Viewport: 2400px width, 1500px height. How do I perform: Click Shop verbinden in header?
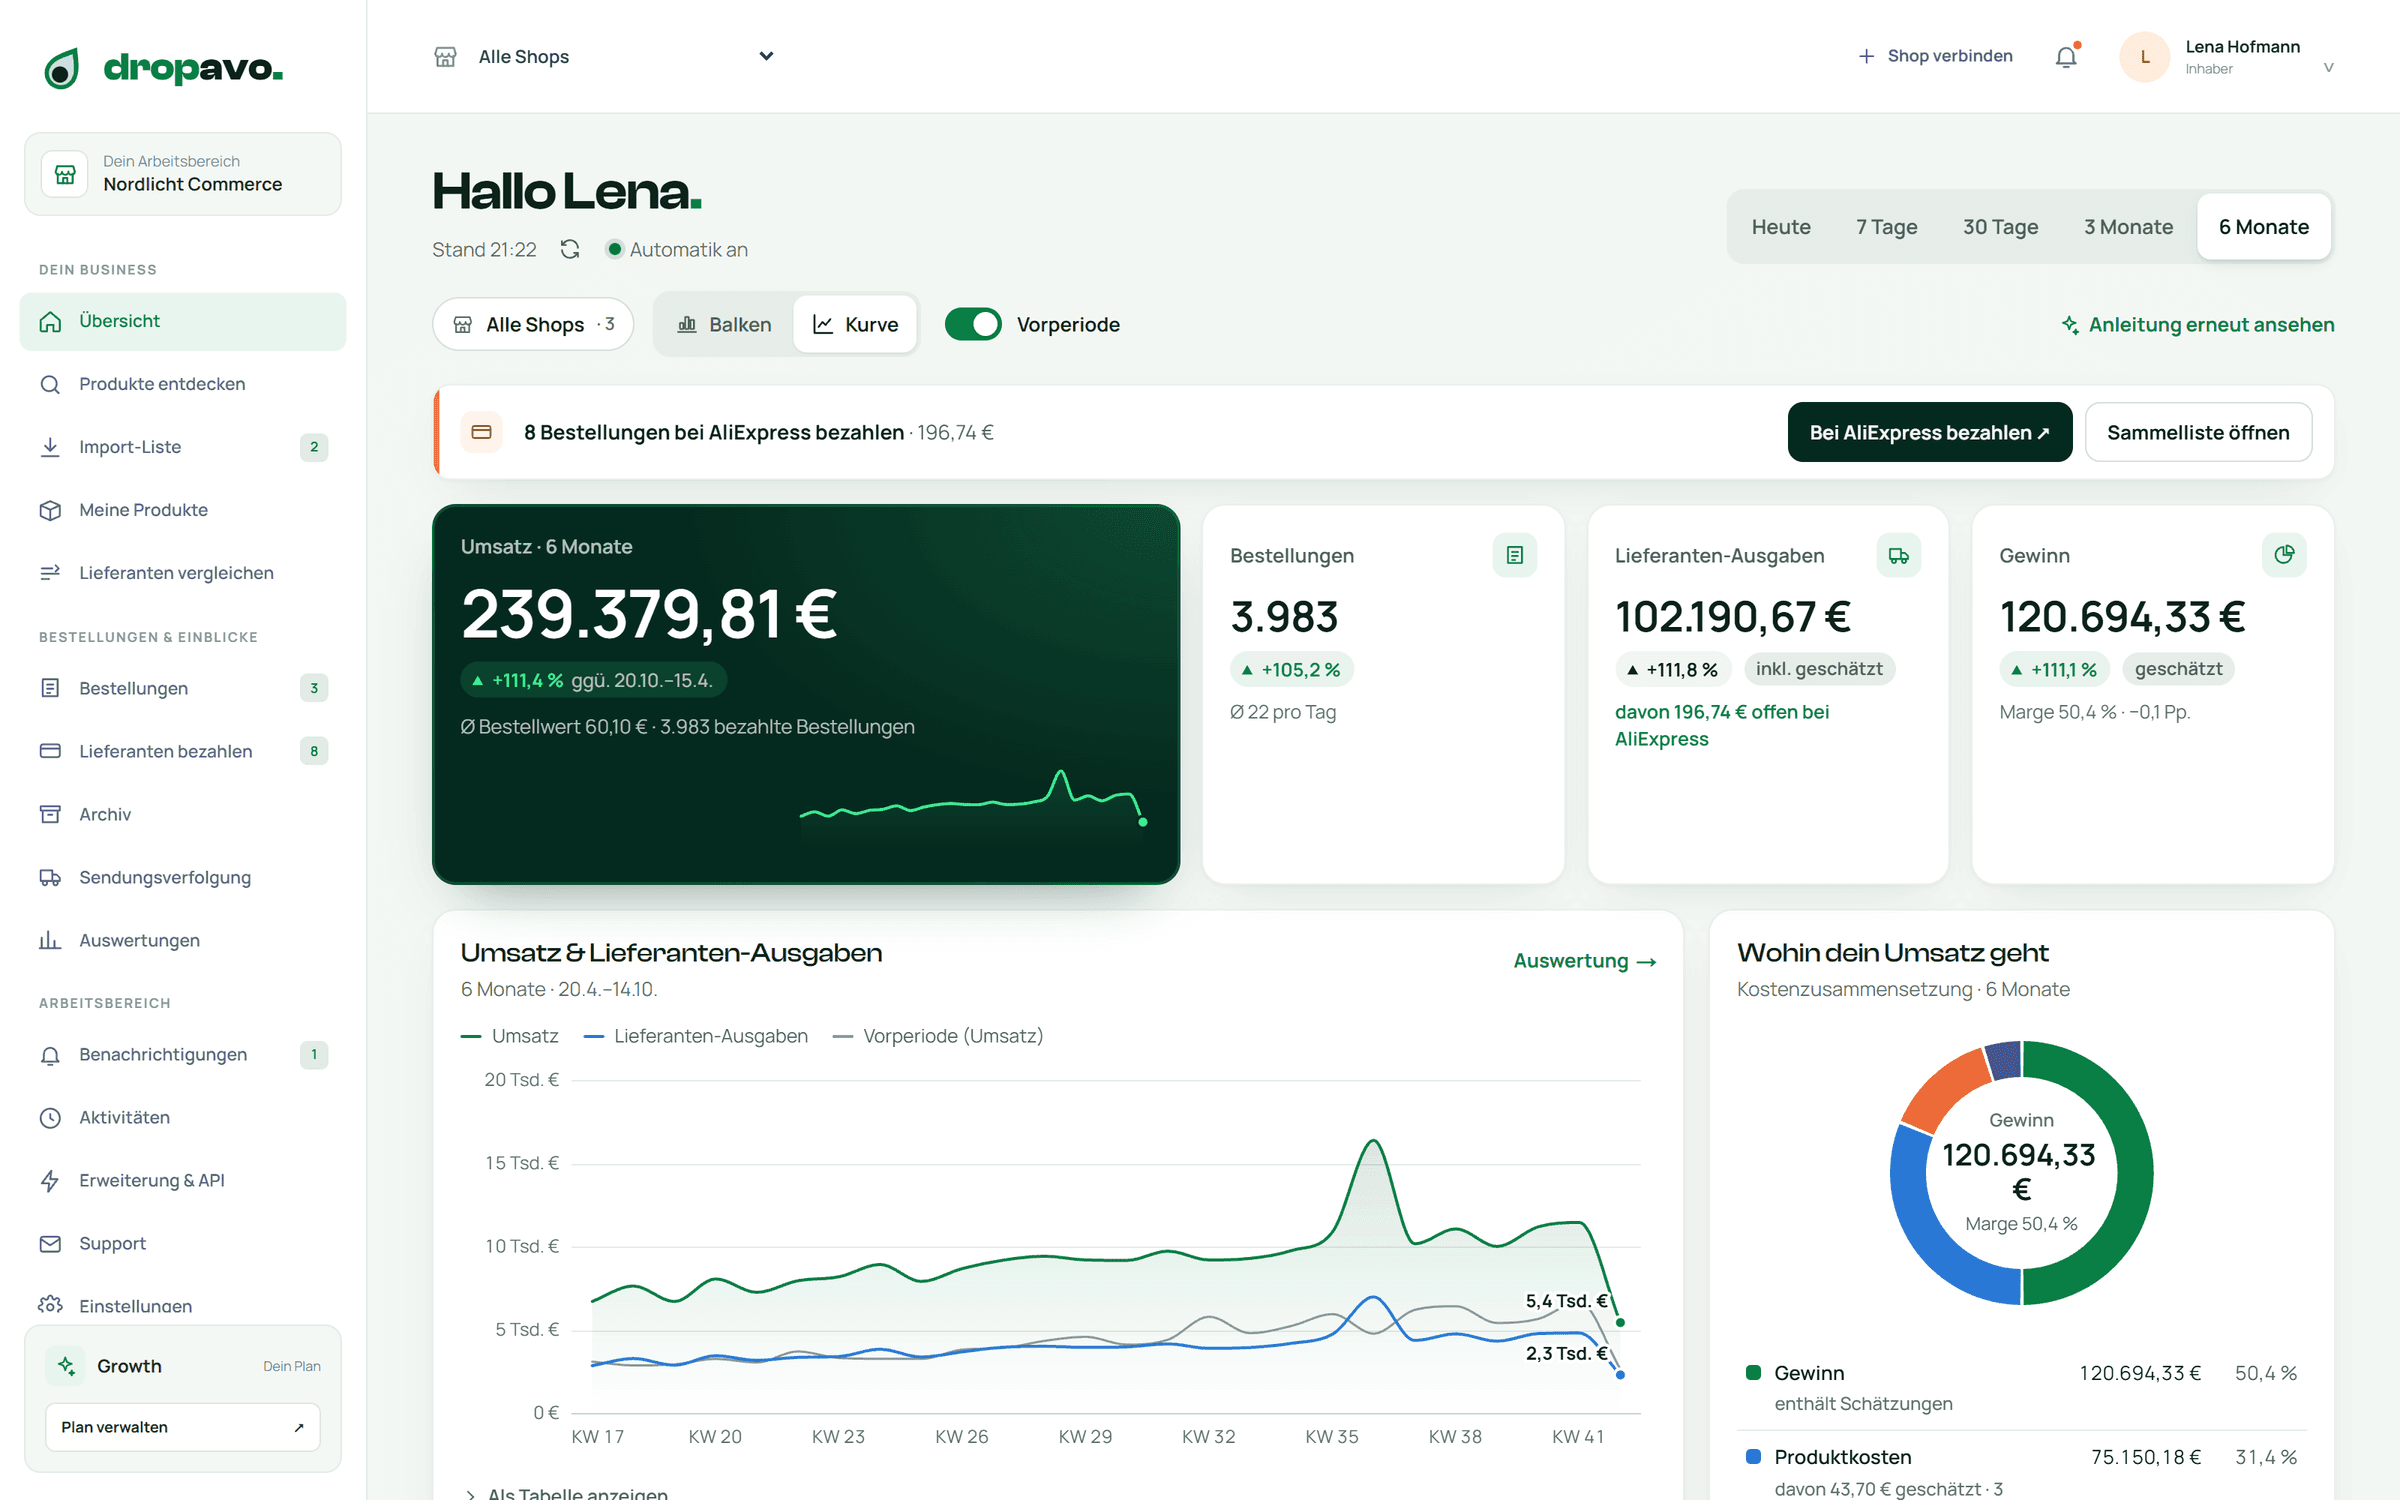[x=1935, y=56]
